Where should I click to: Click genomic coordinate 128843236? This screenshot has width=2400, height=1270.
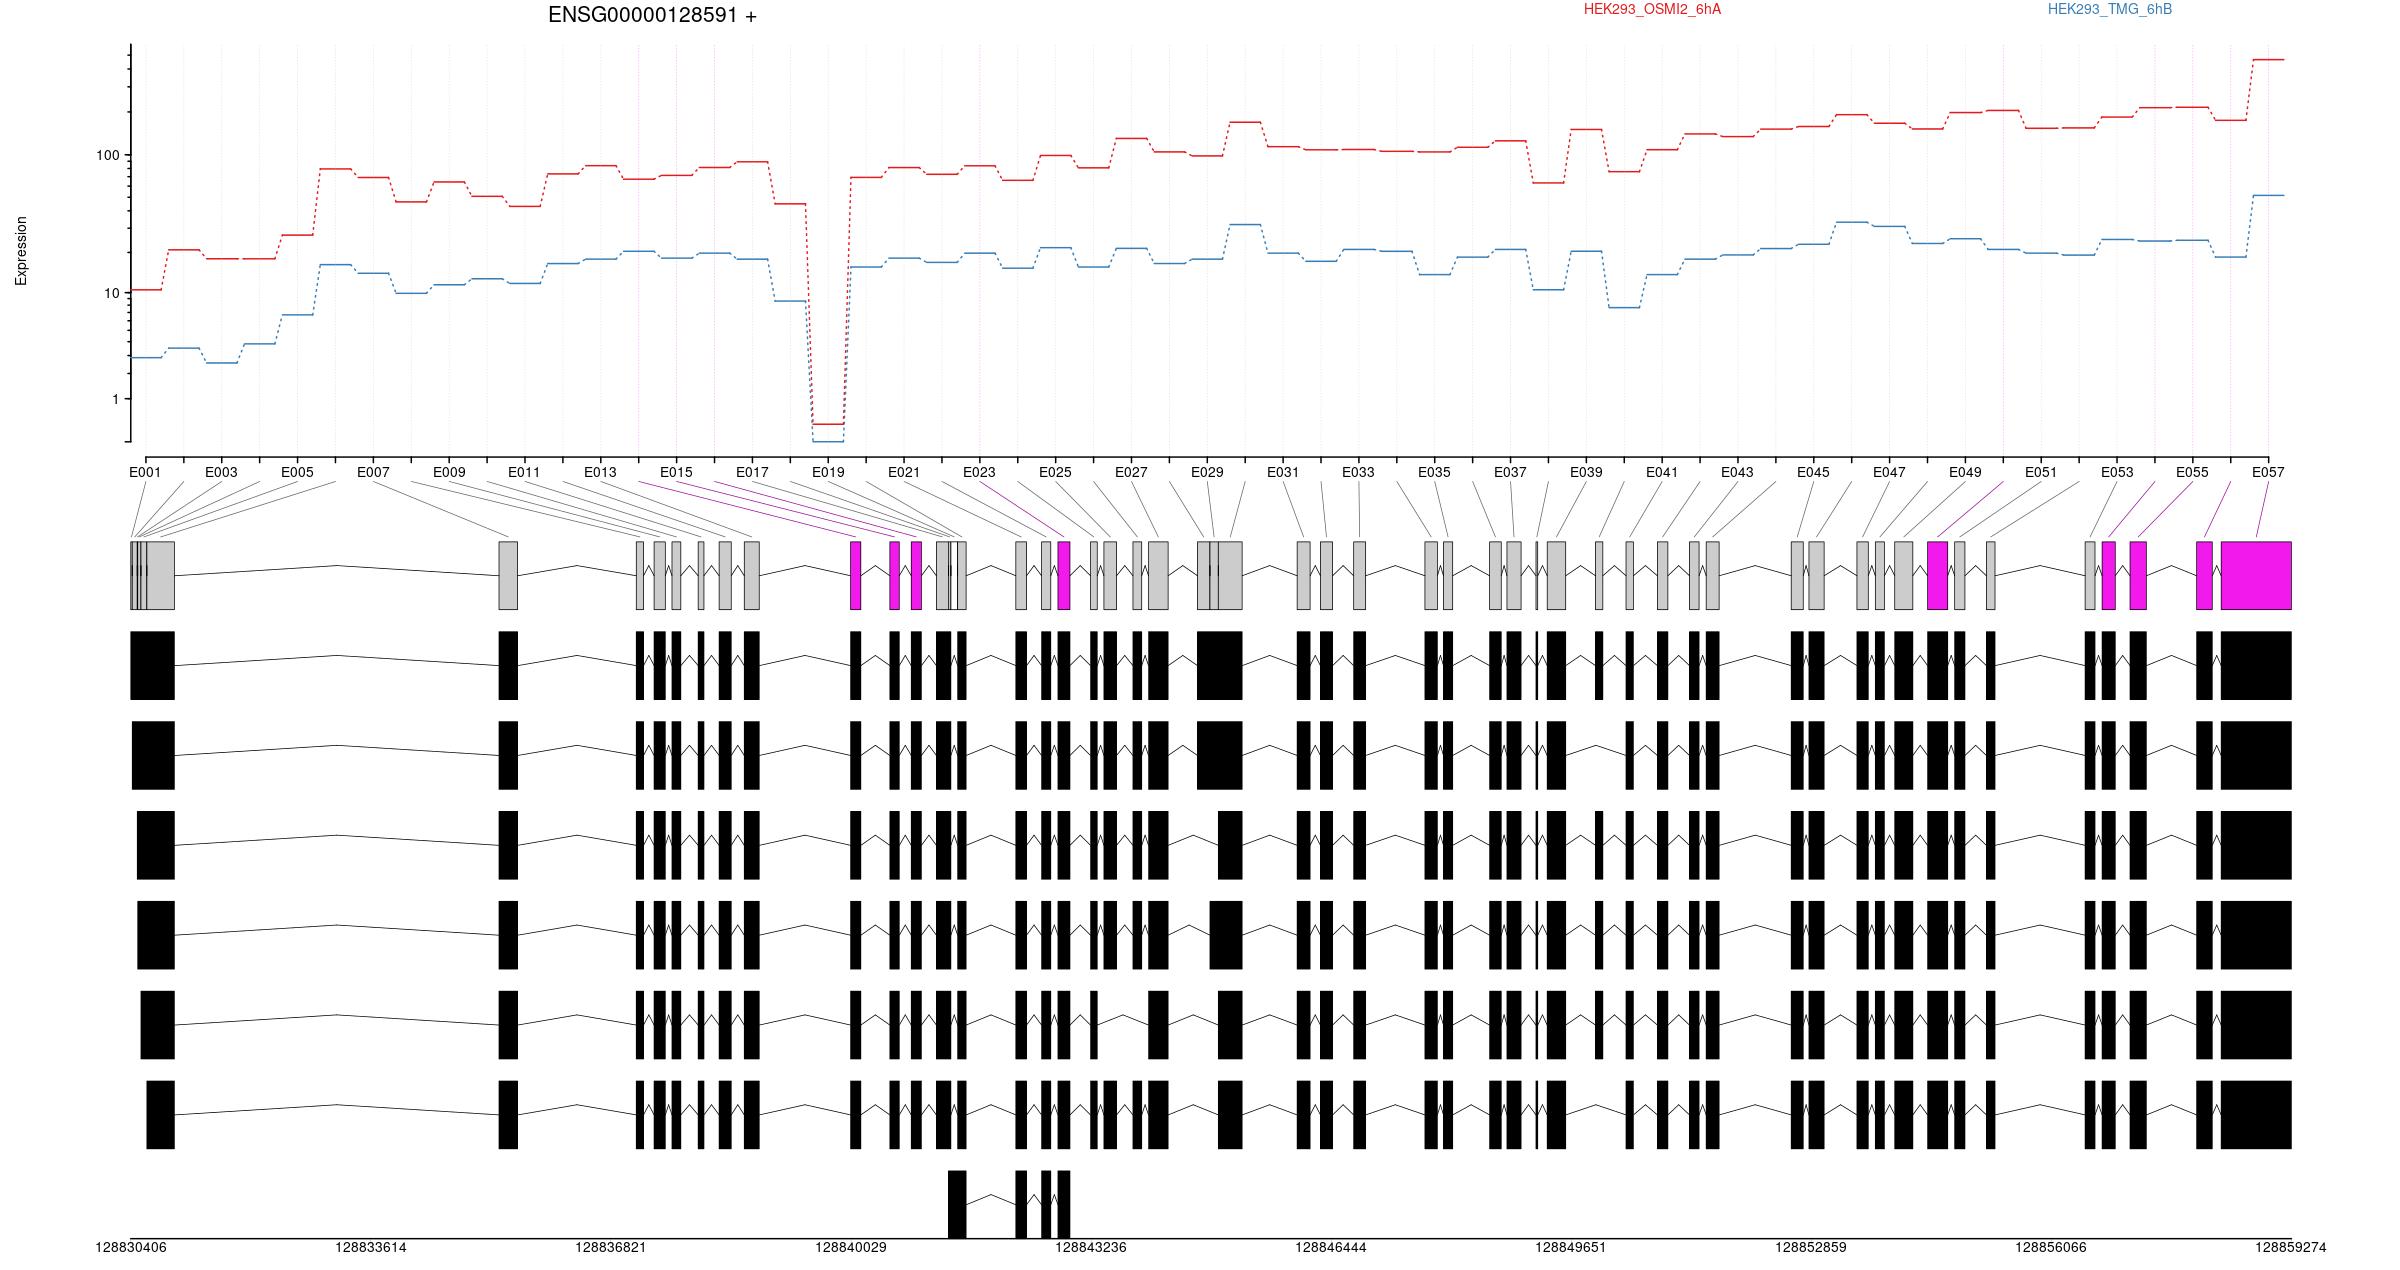pos(1091,1247)
